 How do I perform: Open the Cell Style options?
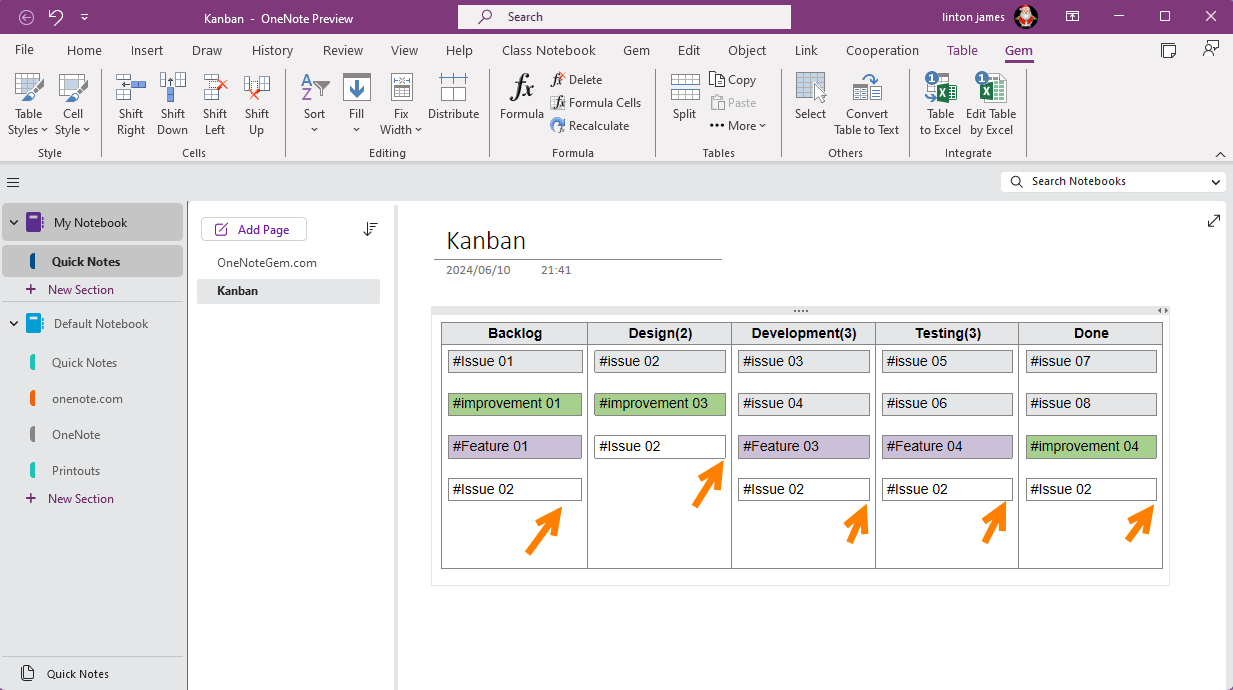pyautogui.click(x=73, y=104)
